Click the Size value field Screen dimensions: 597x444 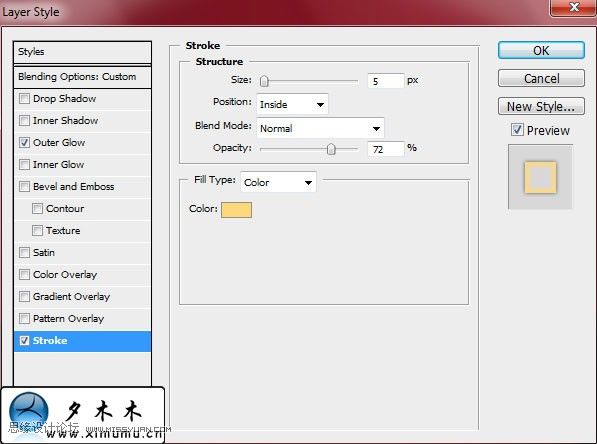(x=385, y=81)
